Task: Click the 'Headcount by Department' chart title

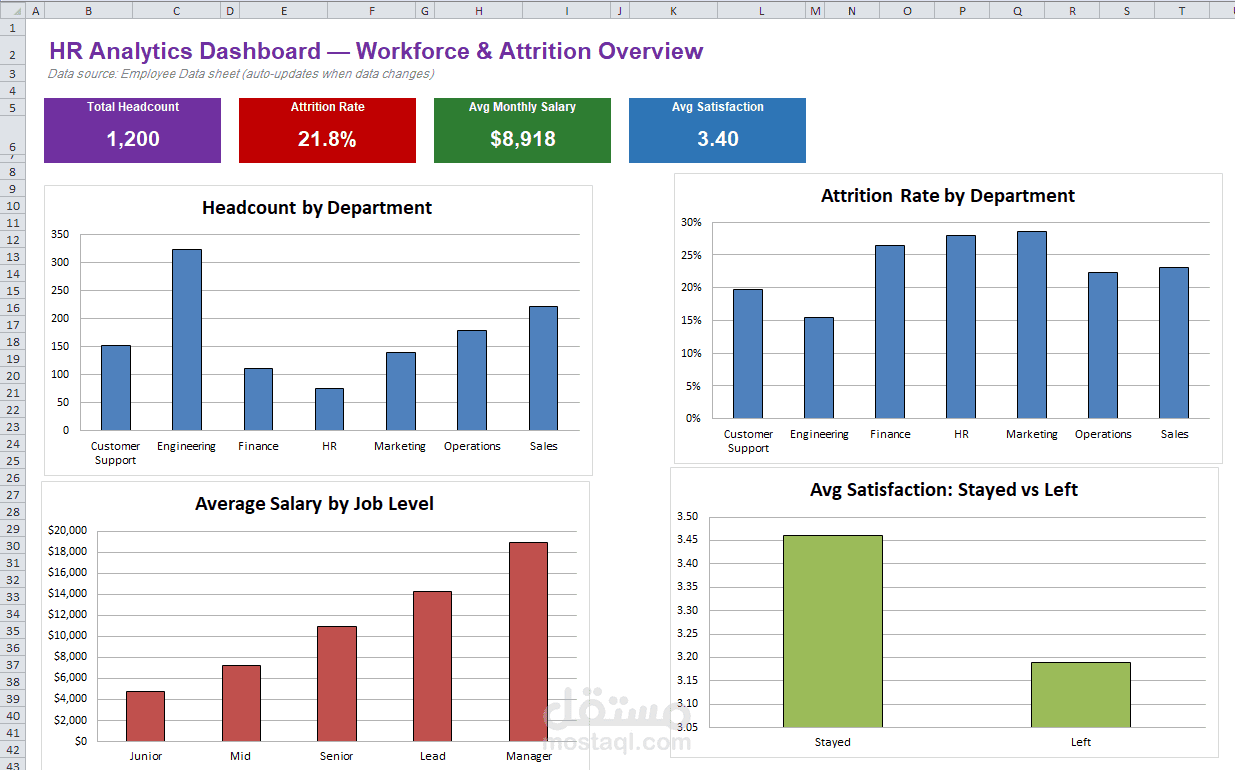Action: (317, 208)
